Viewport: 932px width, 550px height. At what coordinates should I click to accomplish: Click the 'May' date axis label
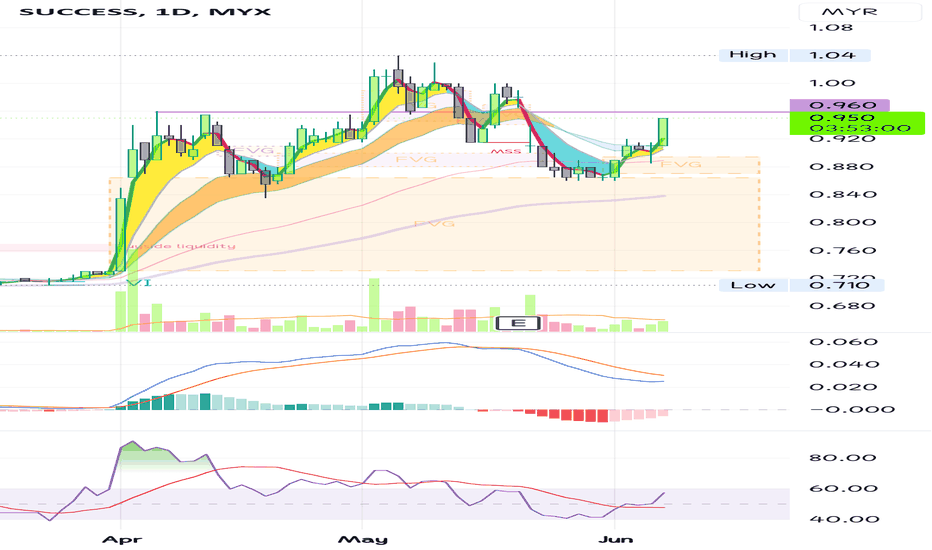tap(363, 540)
